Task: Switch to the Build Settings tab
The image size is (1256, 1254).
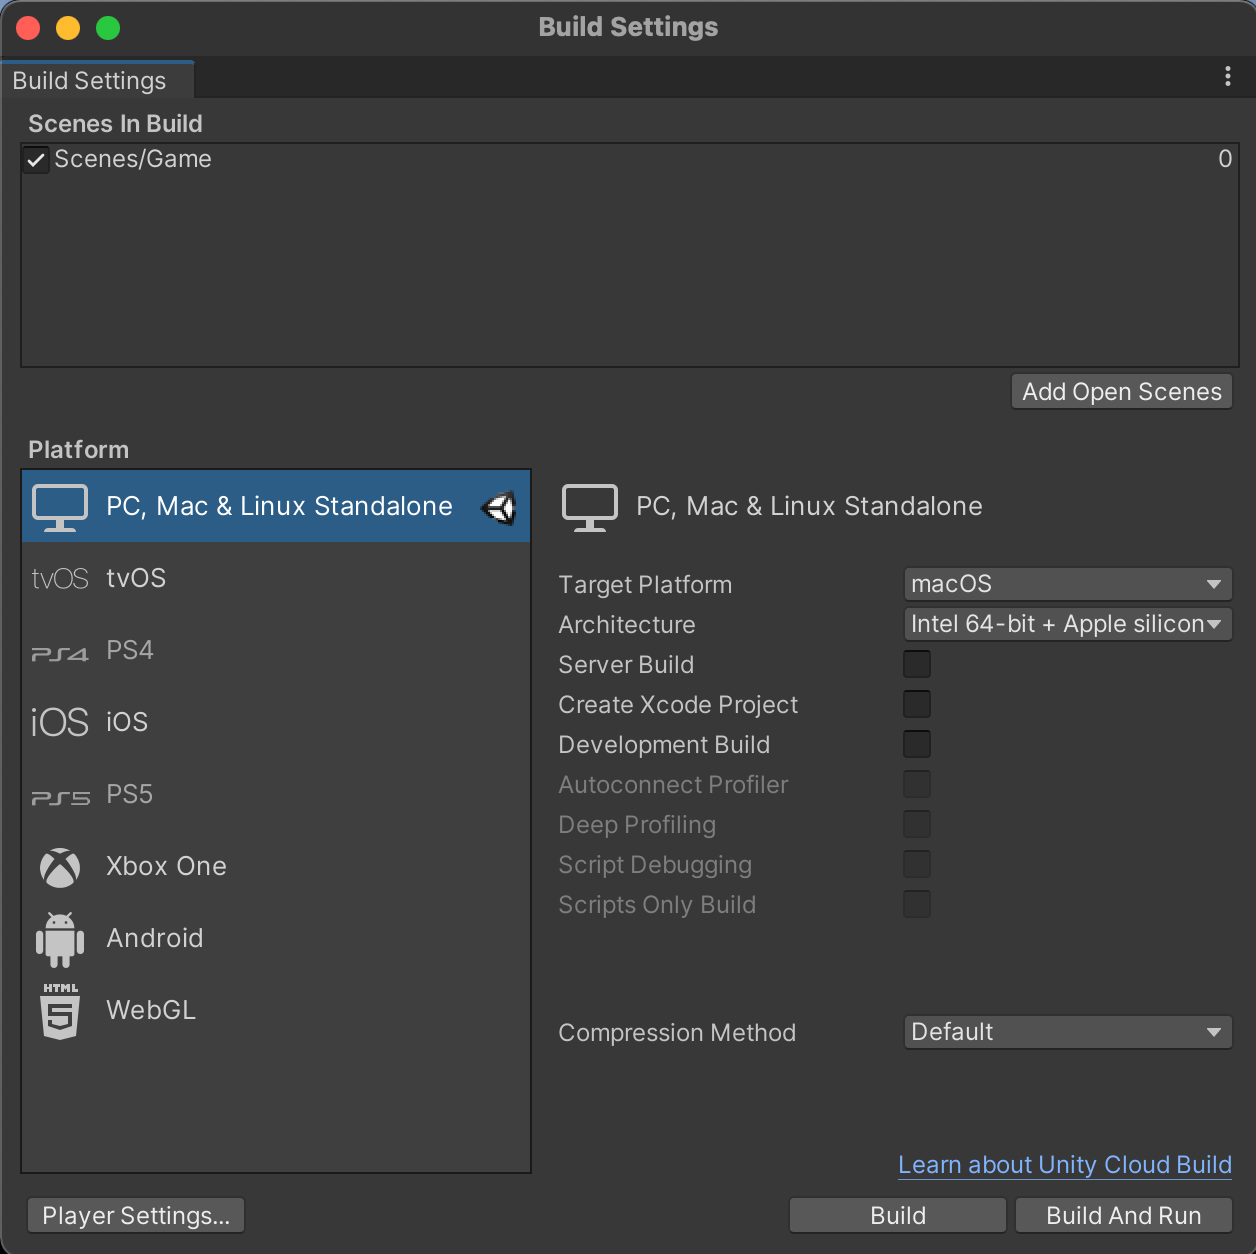Action: 89,80
